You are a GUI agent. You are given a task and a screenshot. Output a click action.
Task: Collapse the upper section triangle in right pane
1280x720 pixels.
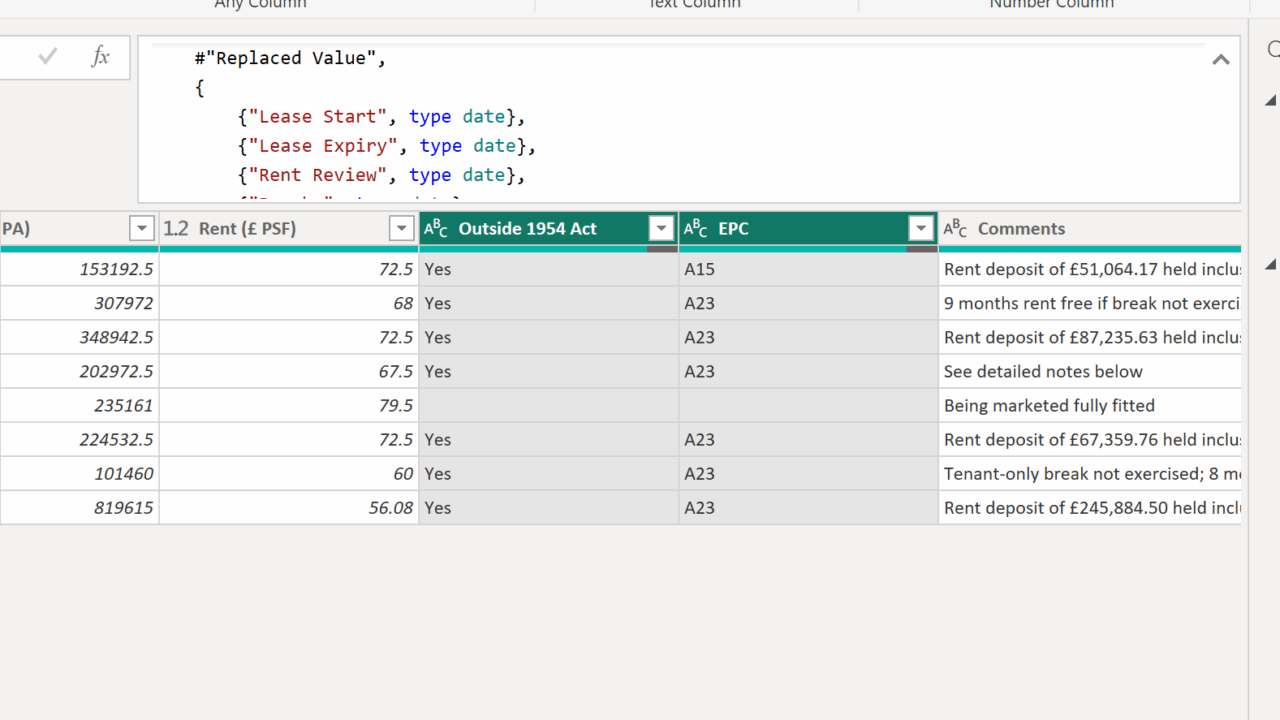[x=1271, y=101]
